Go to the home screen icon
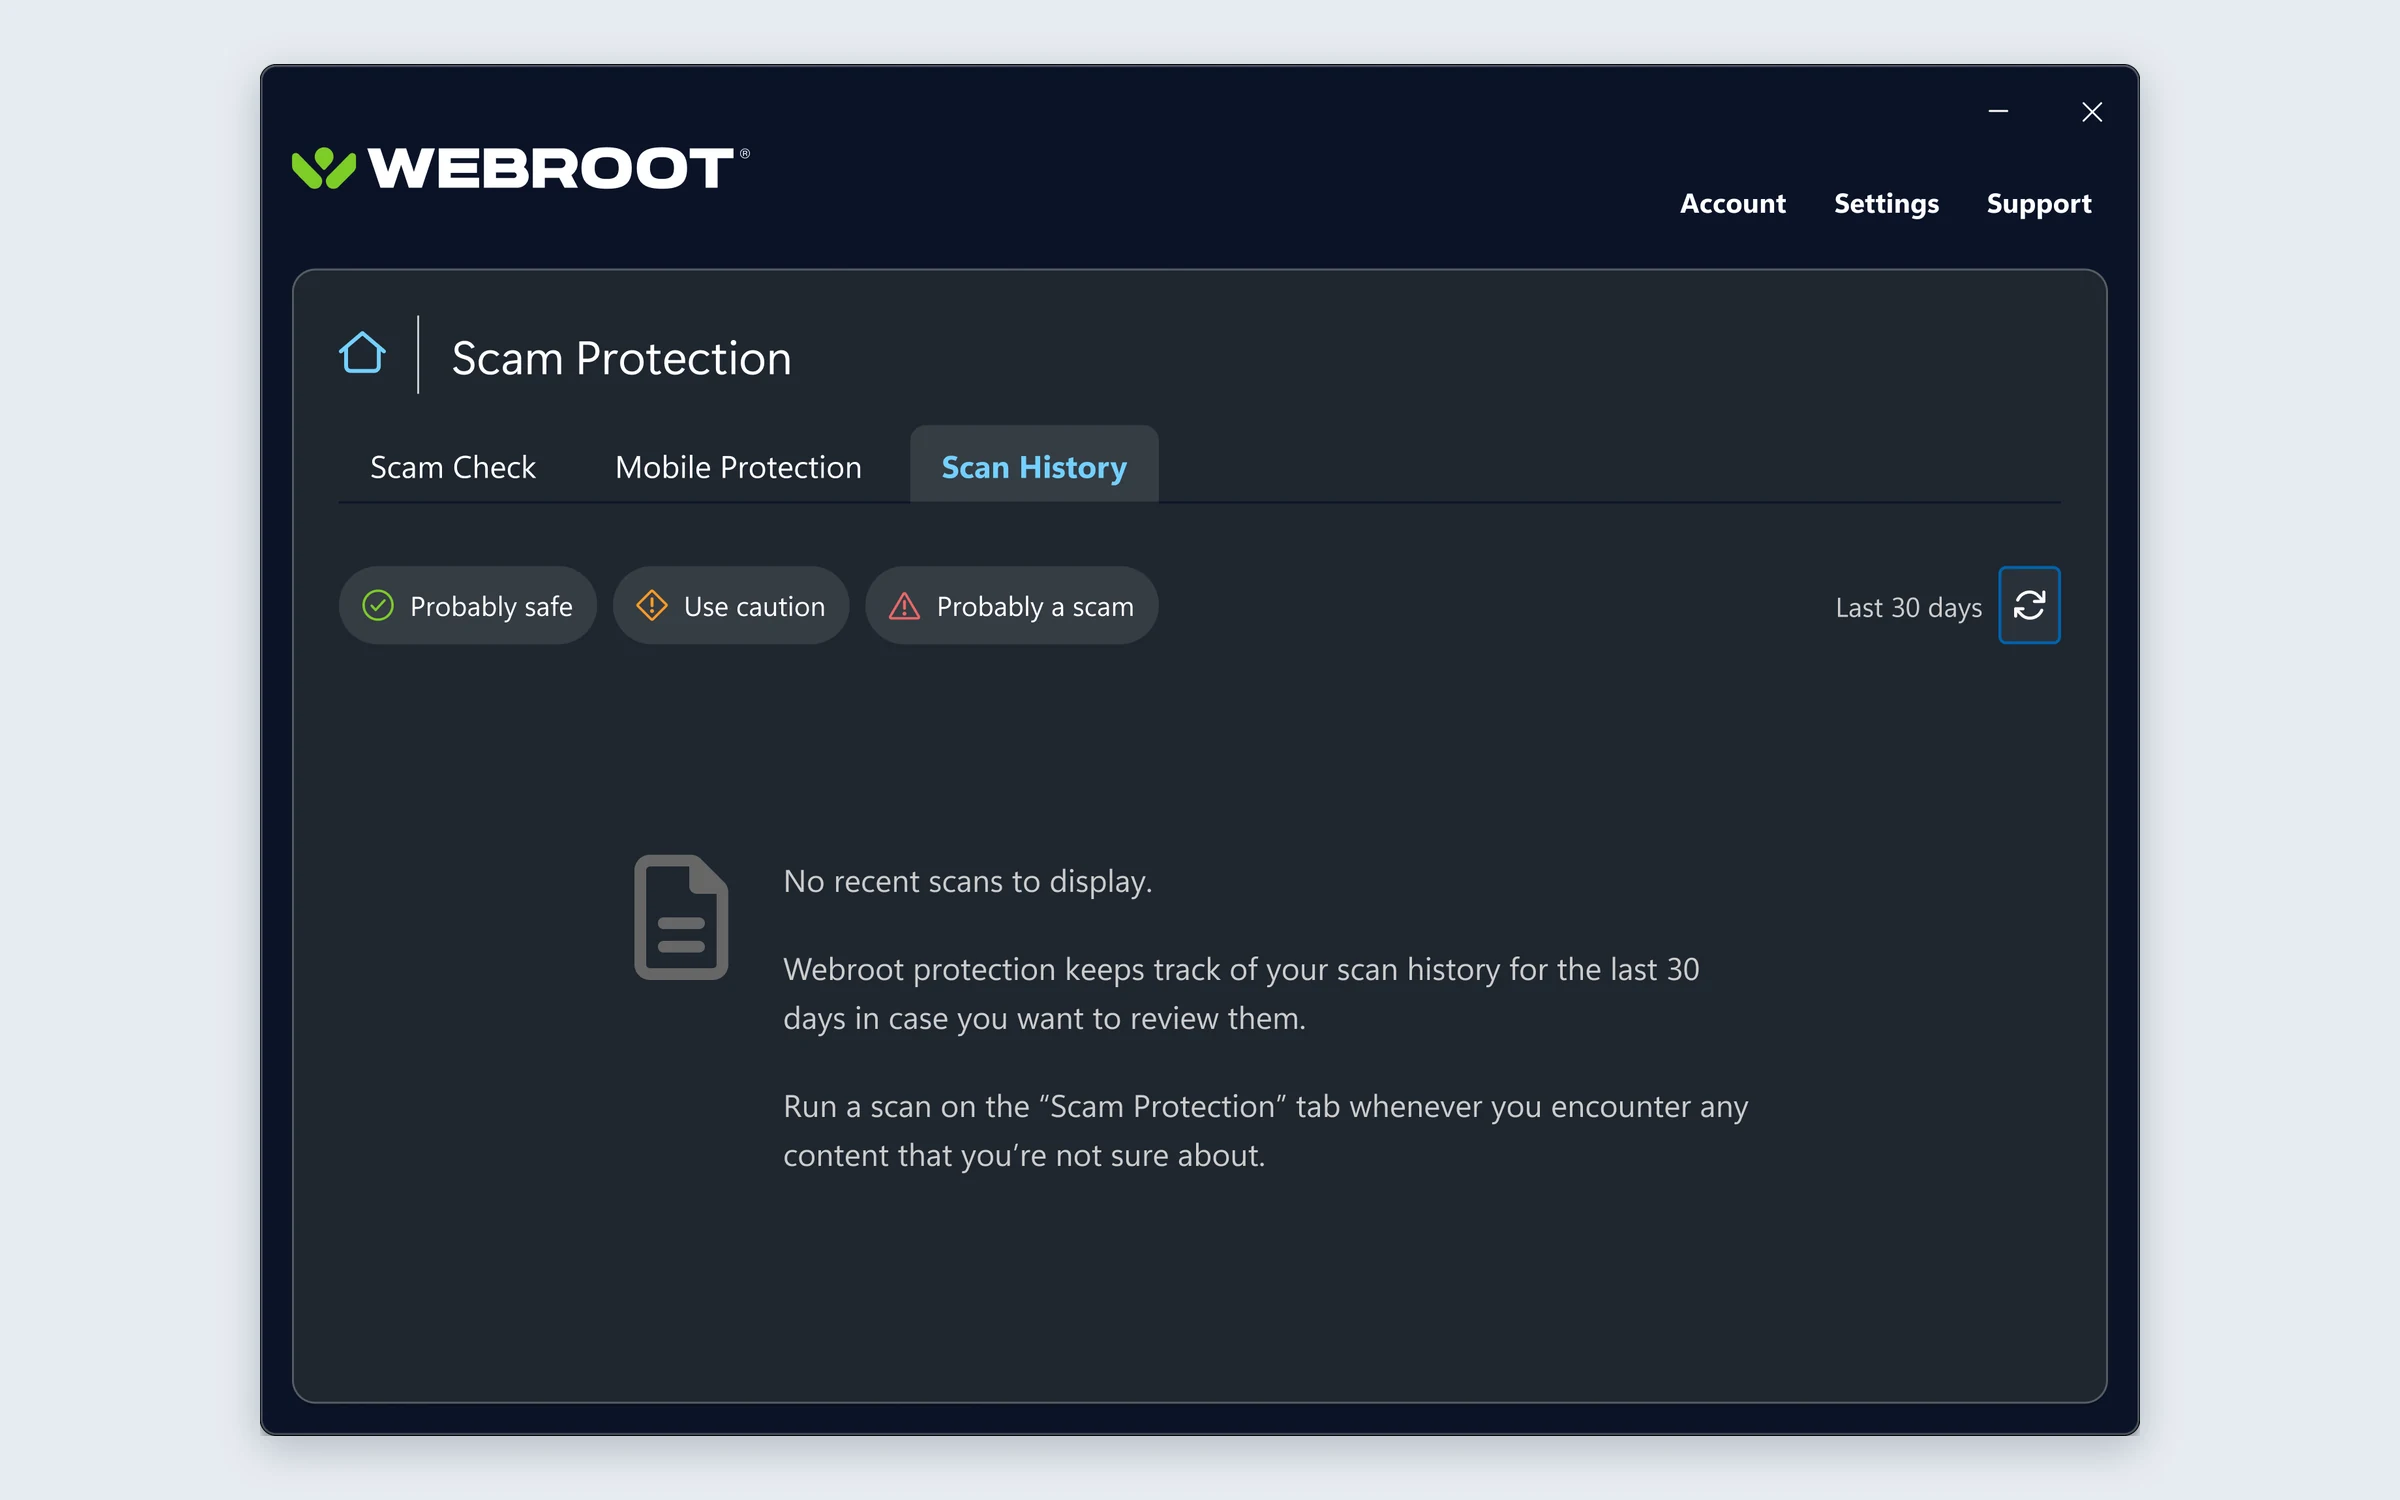The width and height of the screenshot is (2400, 1500). click(x=362, y=353)
